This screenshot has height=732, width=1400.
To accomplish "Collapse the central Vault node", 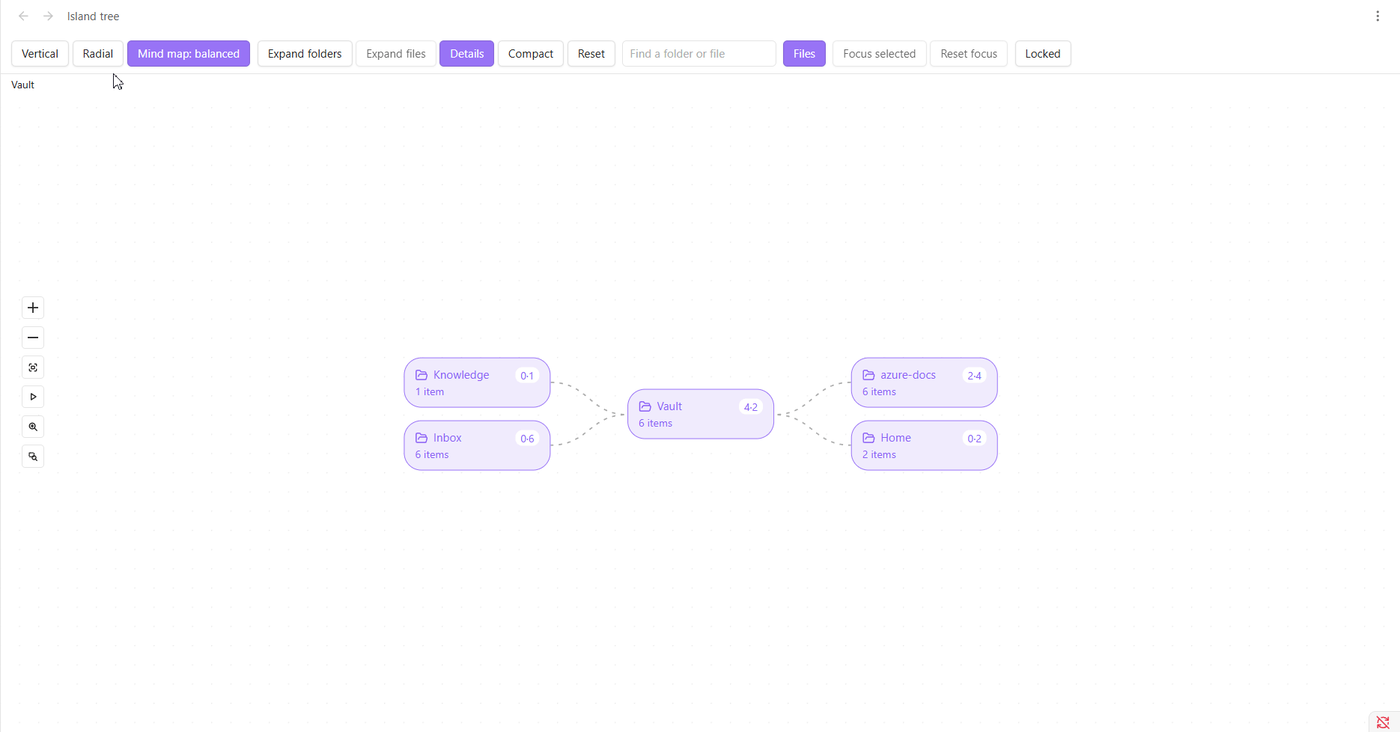I will (701, 414).
